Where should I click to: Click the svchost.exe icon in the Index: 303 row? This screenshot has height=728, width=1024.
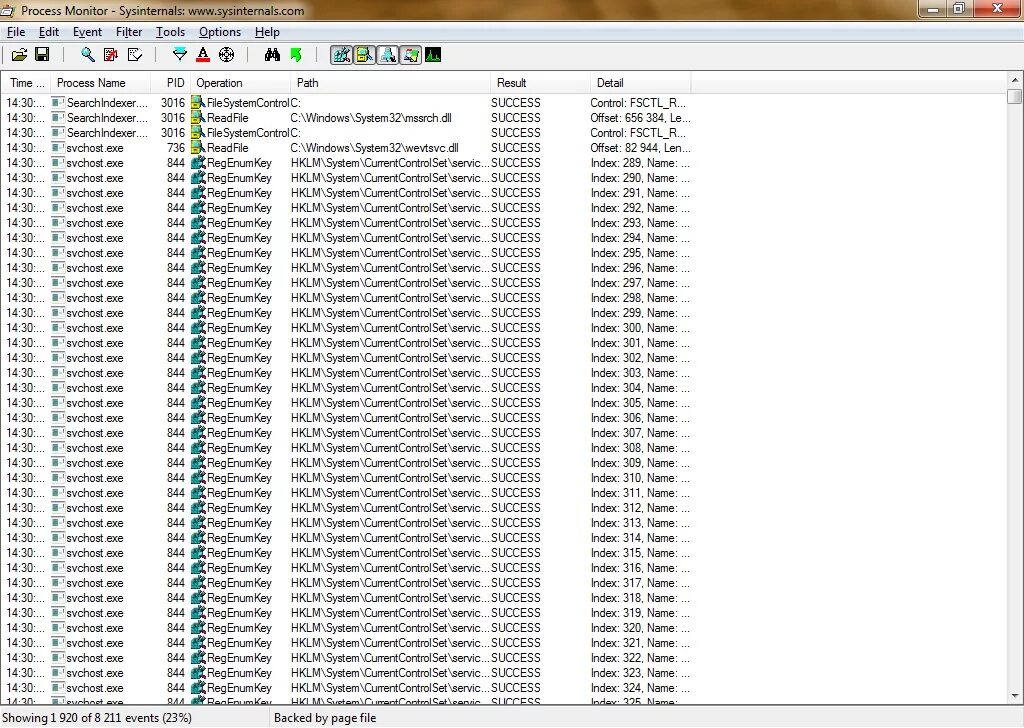[58, 373]
